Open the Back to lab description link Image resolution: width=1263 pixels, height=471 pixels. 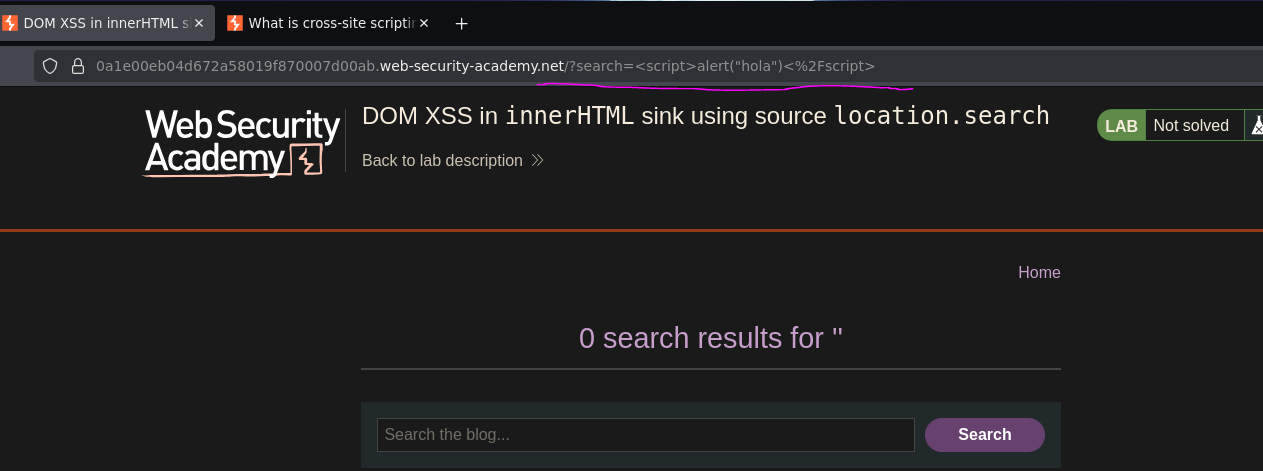pos(442,160)
